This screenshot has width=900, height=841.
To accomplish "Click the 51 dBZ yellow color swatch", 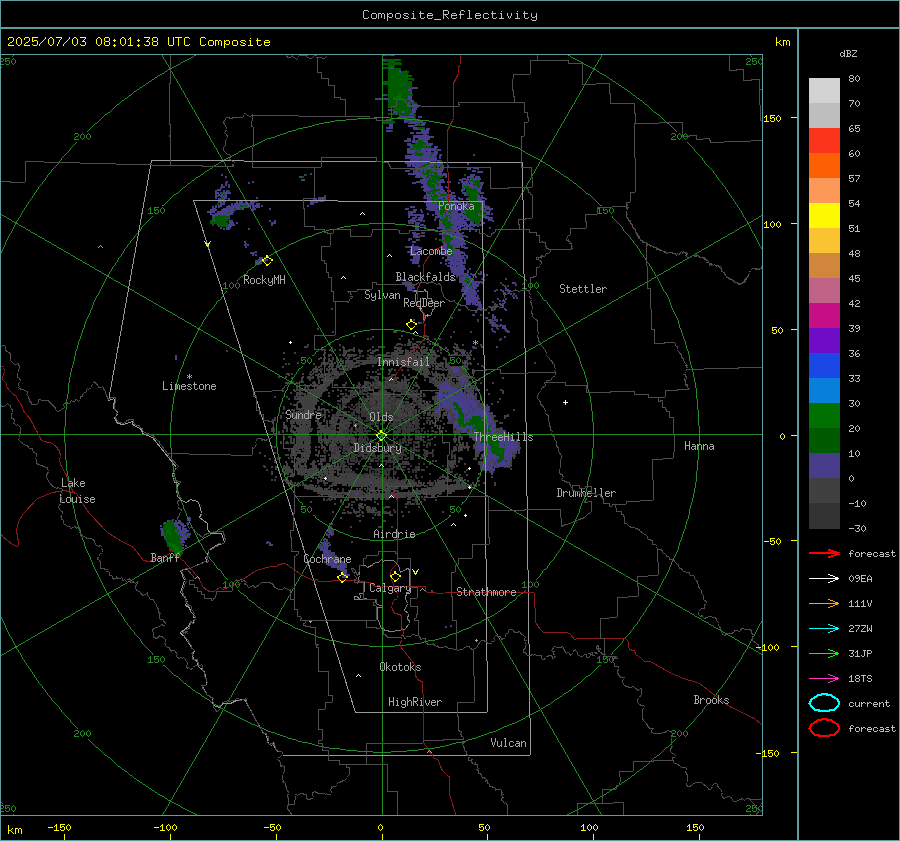I will tap(824, 216).
